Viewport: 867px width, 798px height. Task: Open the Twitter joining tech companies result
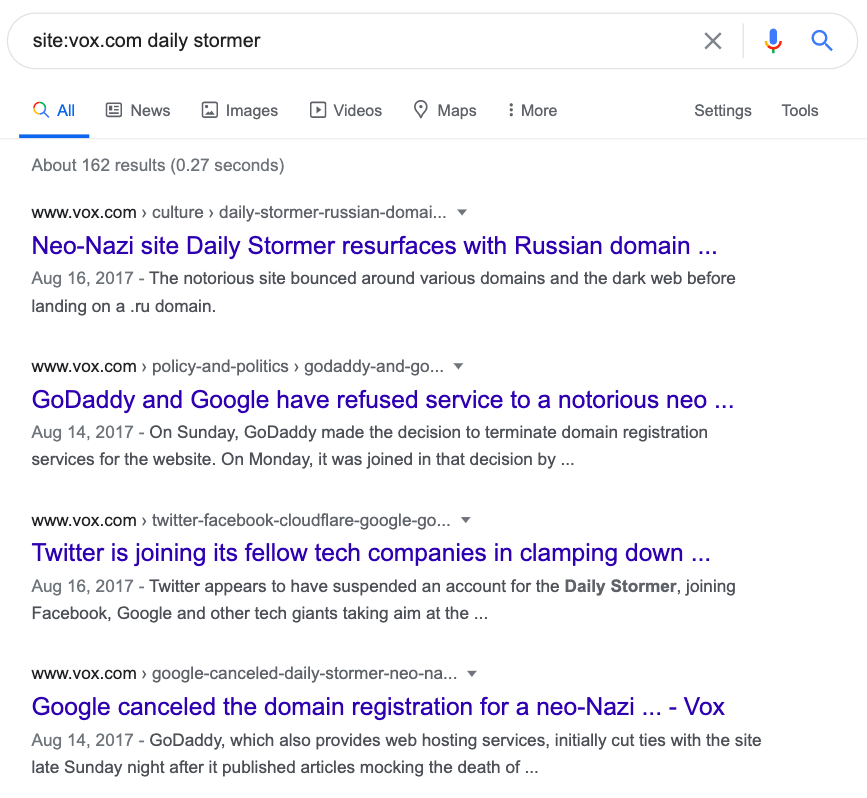pos(371,553)
